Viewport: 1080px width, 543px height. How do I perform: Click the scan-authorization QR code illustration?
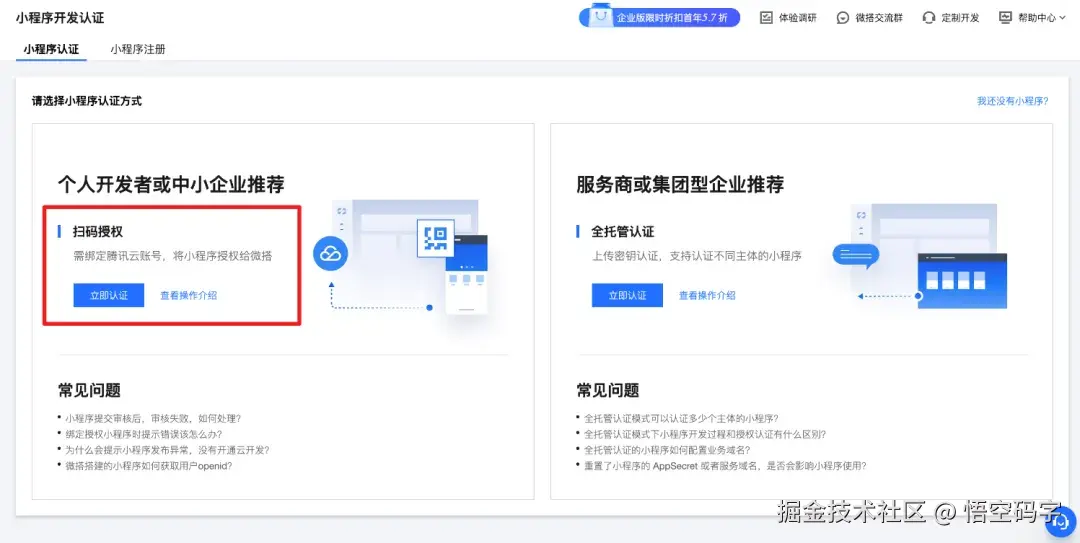(435, 238)
